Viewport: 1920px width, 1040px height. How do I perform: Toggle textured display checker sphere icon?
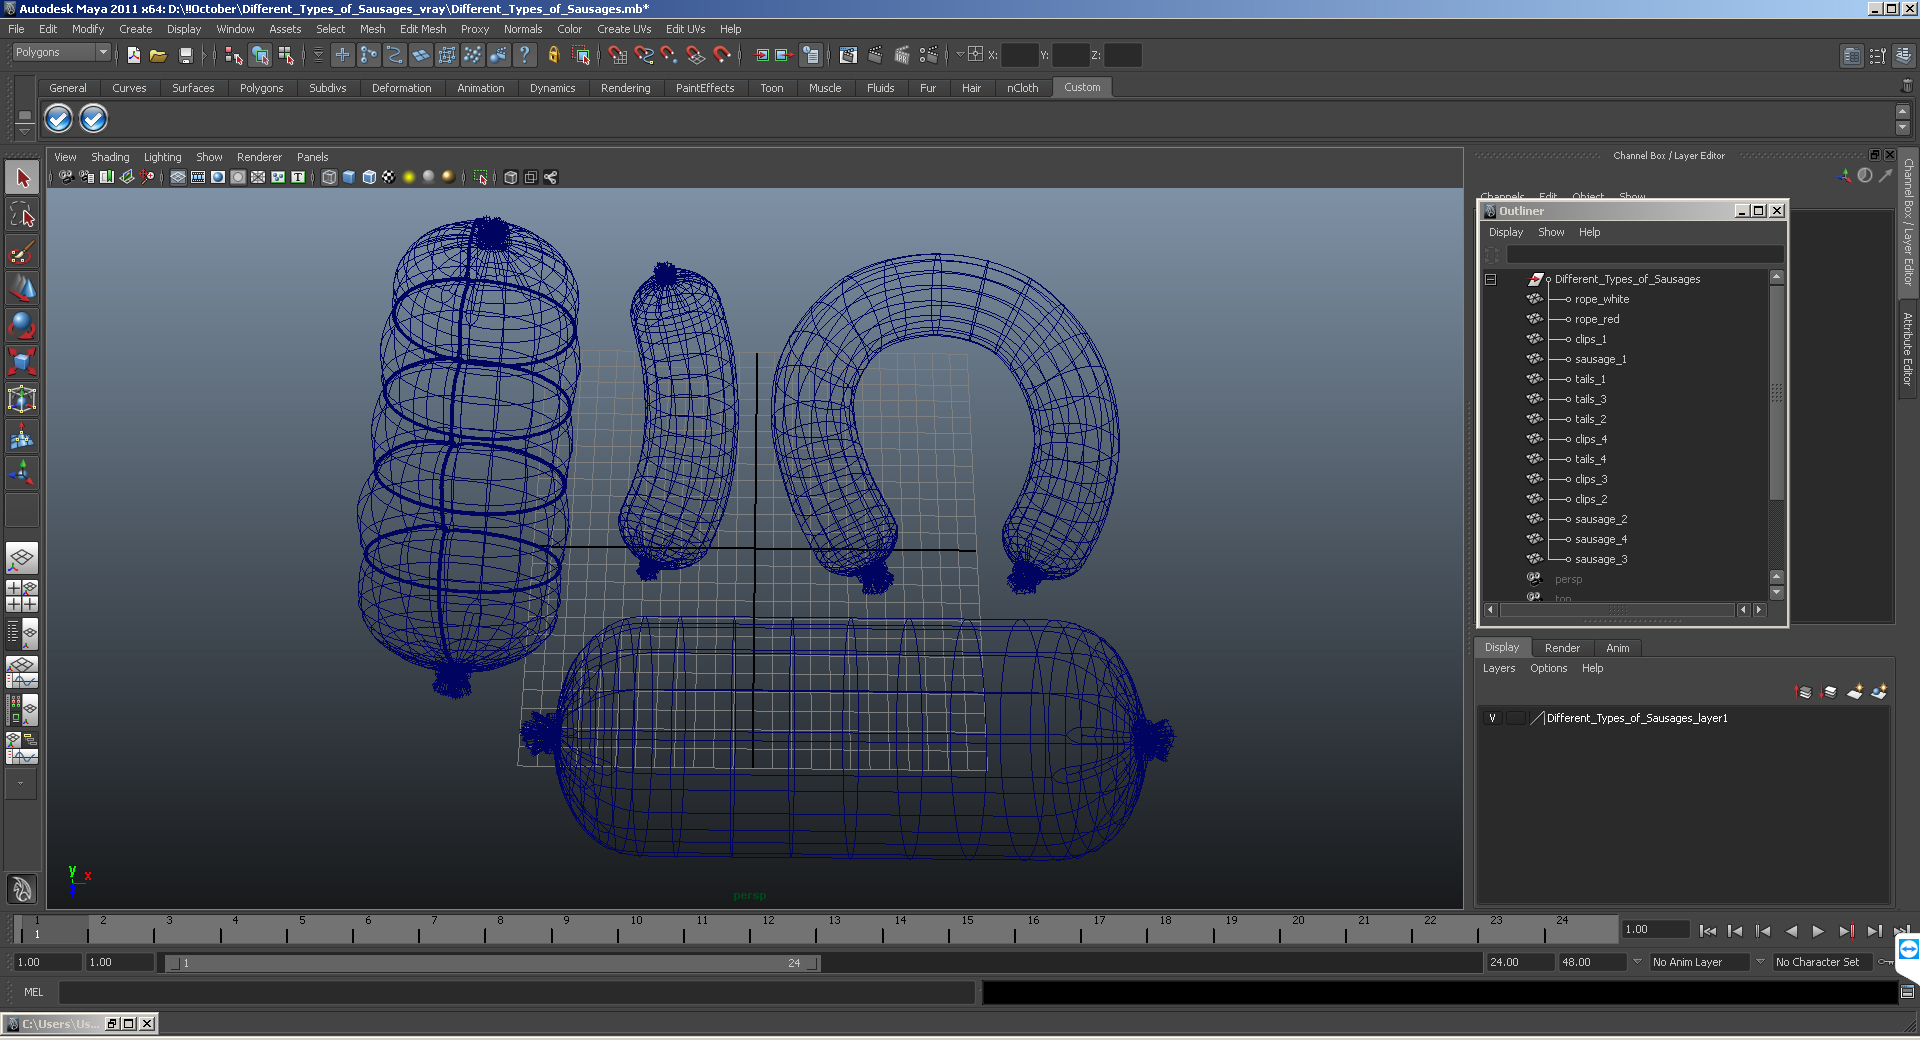click(389, 177)
